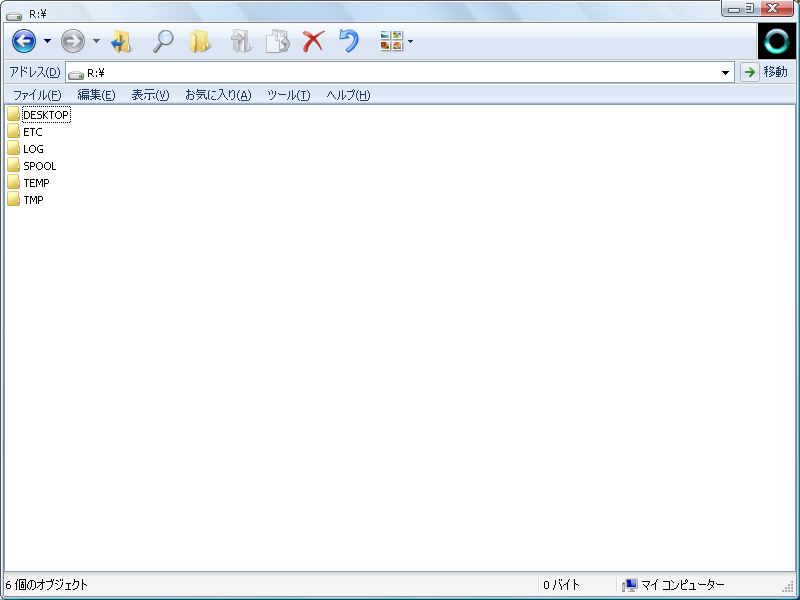Click the LOG folder icon
Screen dimensions: 800x600
pos(14,148)
